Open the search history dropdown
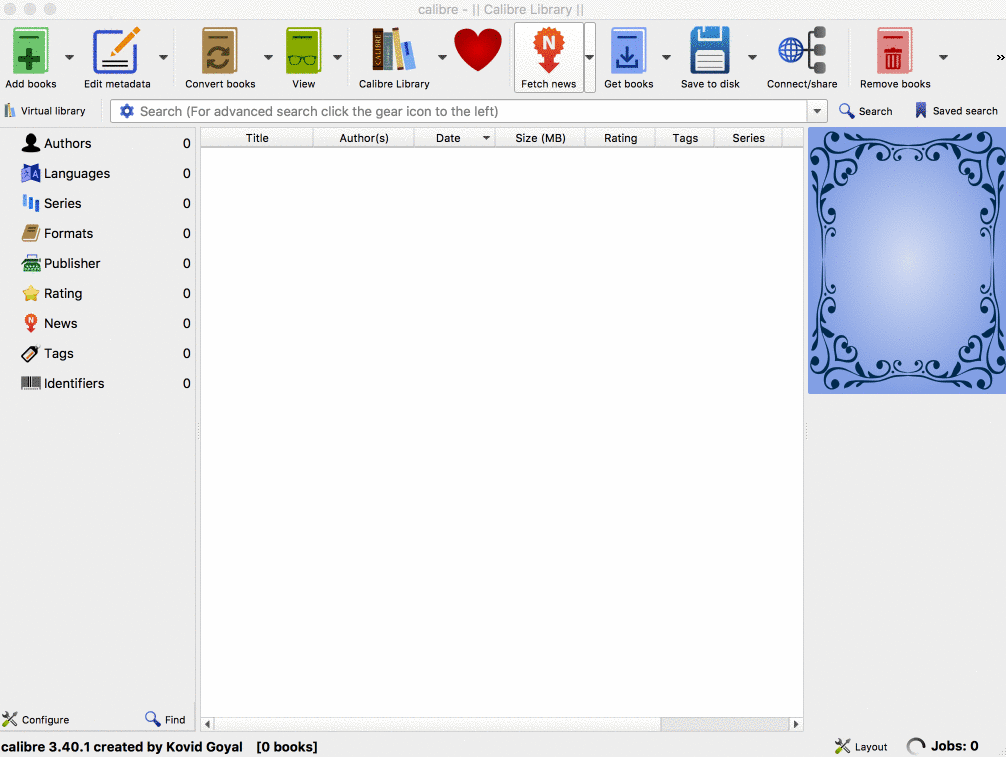Screen dimensions: 1006x757 [817, 111]
